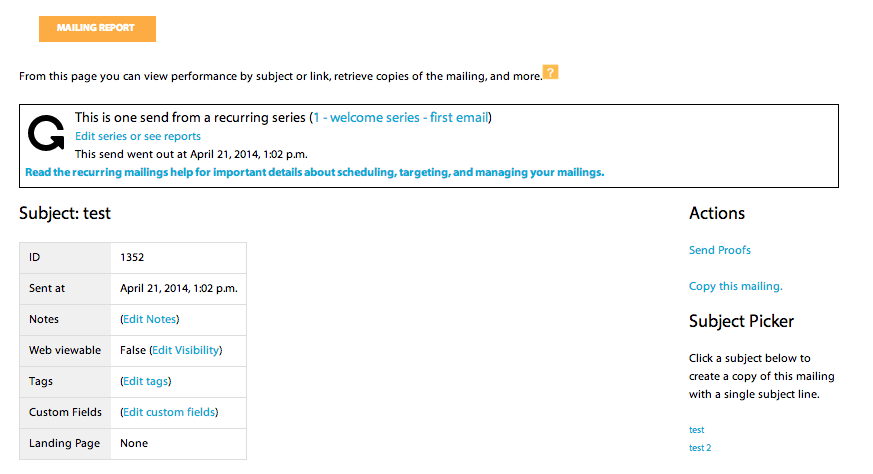Click the Edit custom fields link
Image resolution: width=873 pixels, height=474 pixels.
click(169, 412)
